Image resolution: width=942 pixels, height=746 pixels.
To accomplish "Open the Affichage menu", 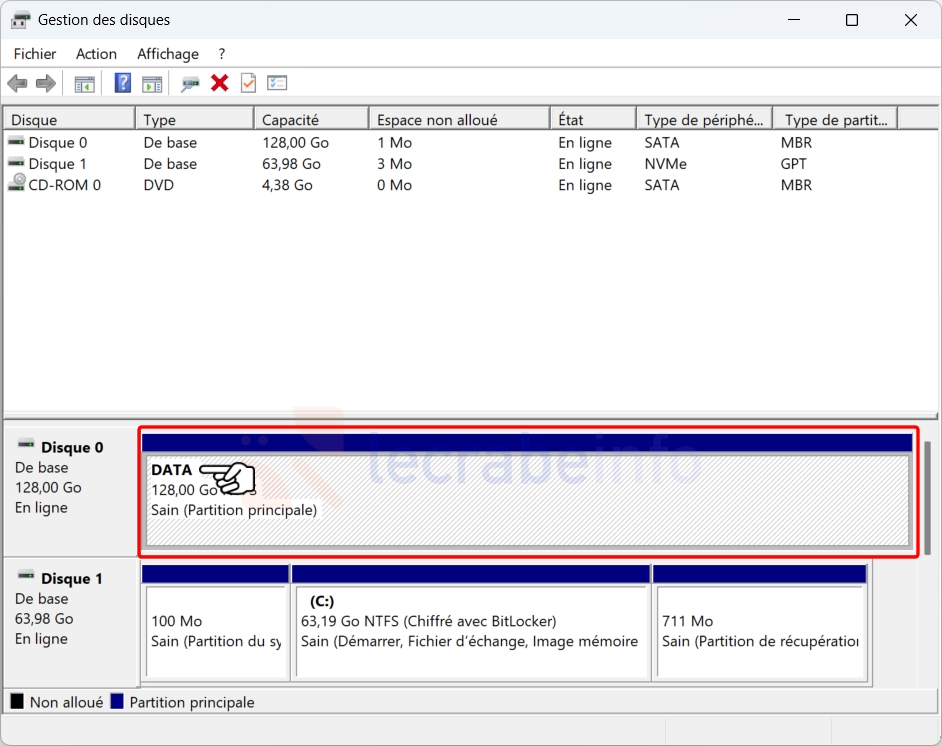I will (168, 54).
